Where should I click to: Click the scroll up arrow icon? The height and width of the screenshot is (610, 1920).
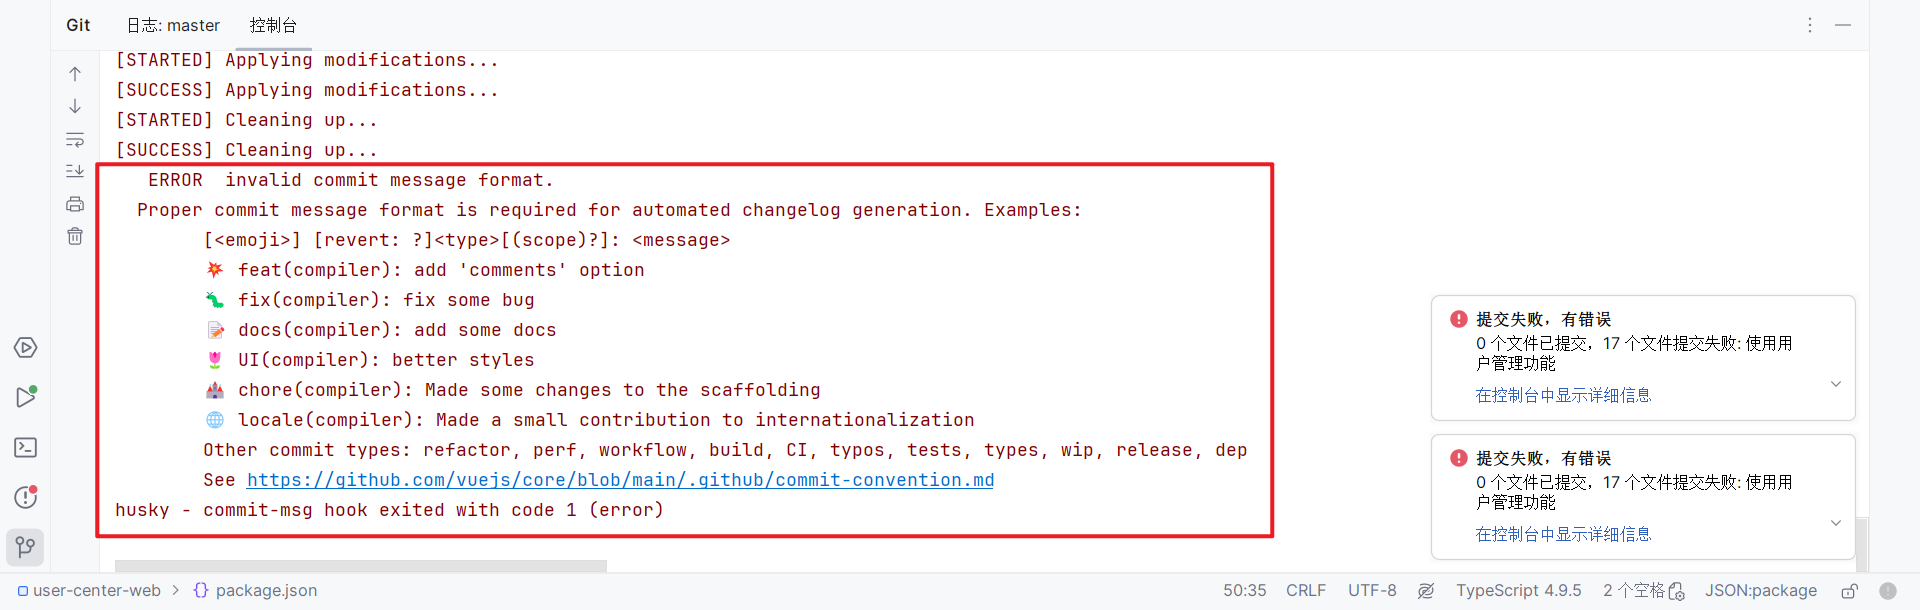tap(75, 74)
